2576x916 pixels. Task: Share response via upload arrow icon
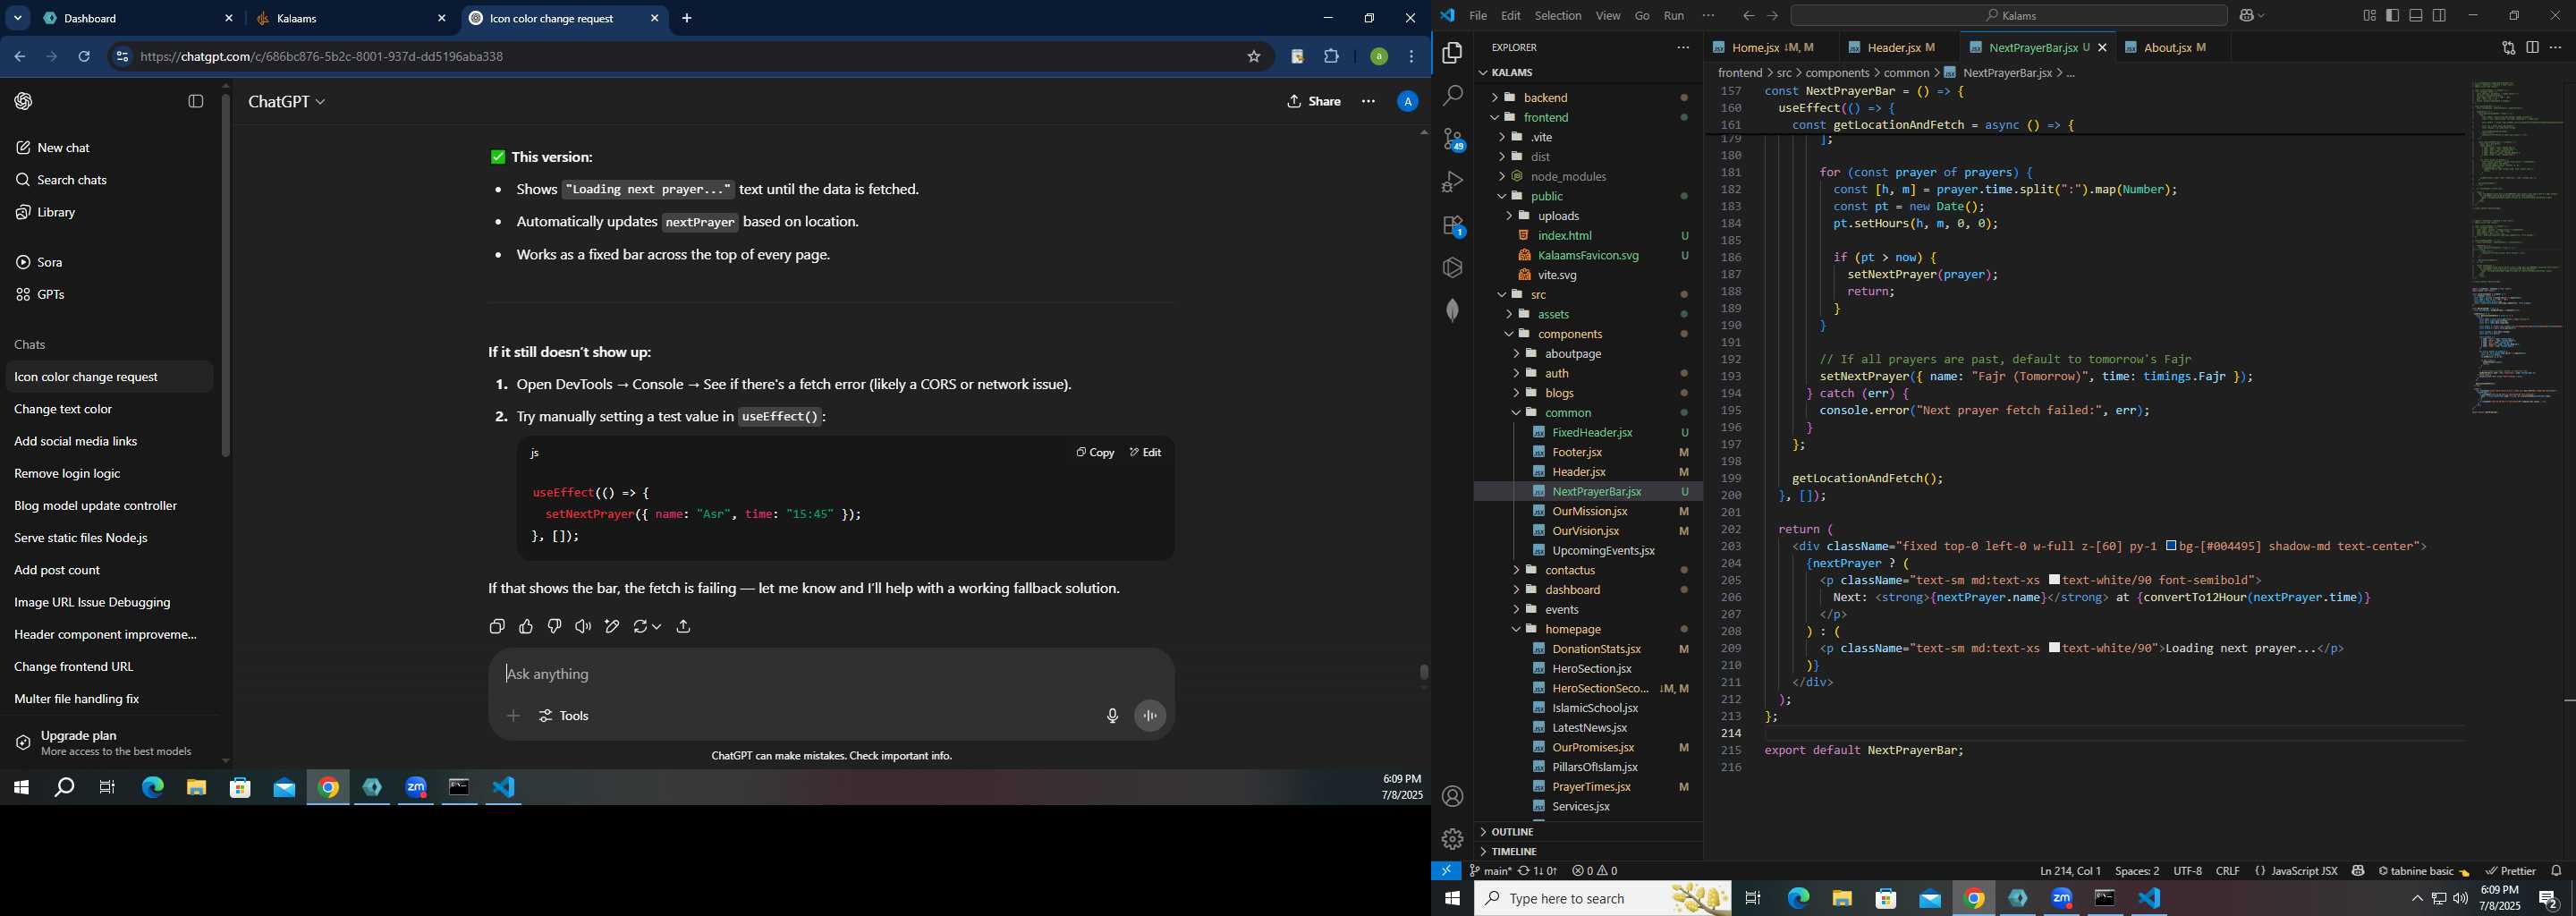click(684, 626)
